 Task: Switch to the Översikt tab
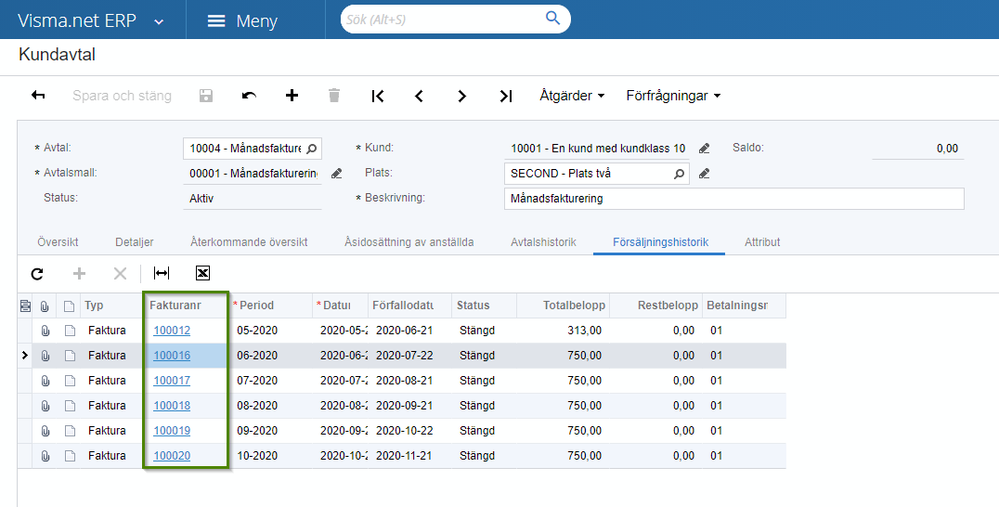58,242
